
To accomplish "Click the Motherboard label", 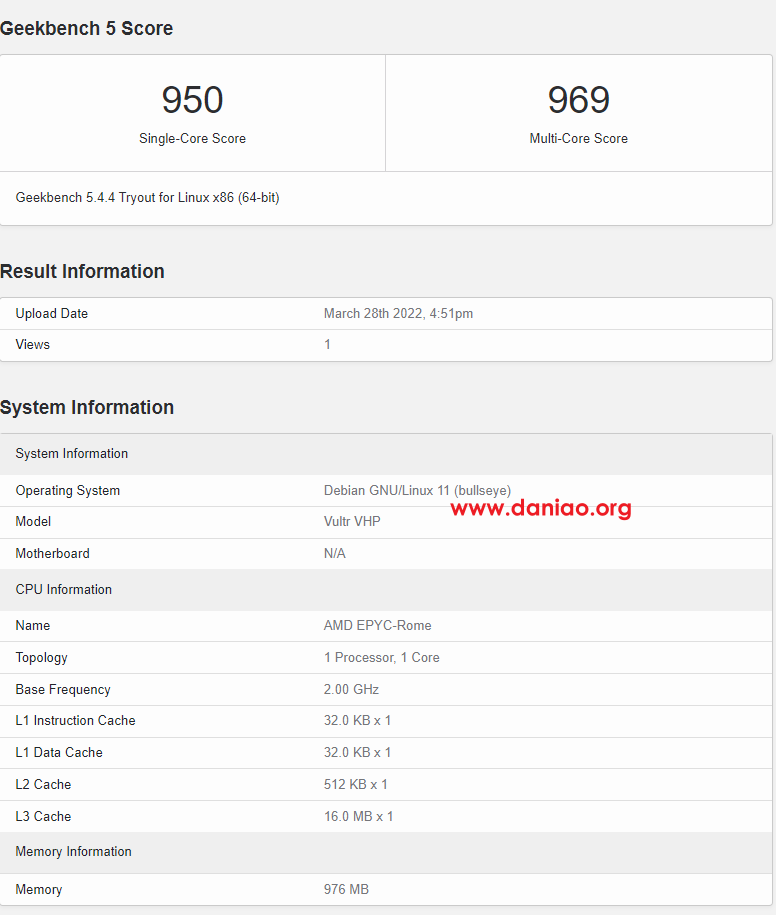I will point(53,553).
